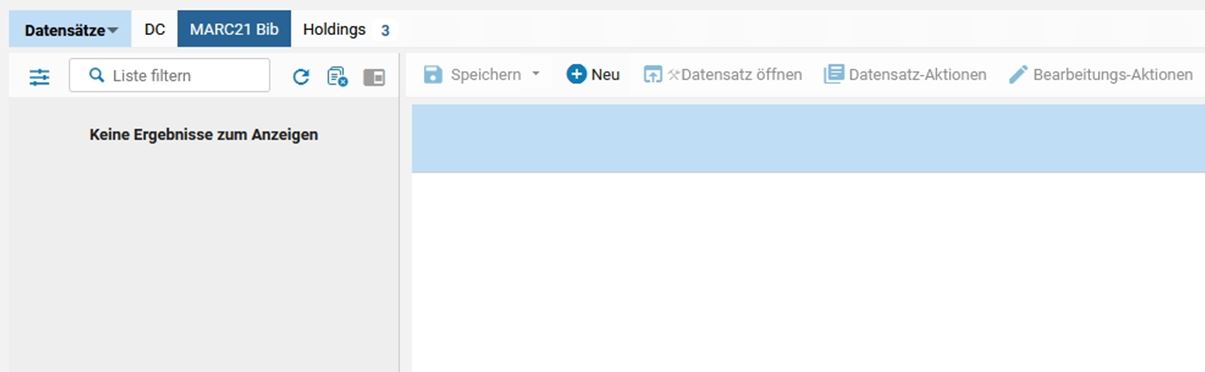The width and height of the screenshot is (1205, 372).
Task: Click the magnifier icon in filter field
Action: [x=97, y=75]
